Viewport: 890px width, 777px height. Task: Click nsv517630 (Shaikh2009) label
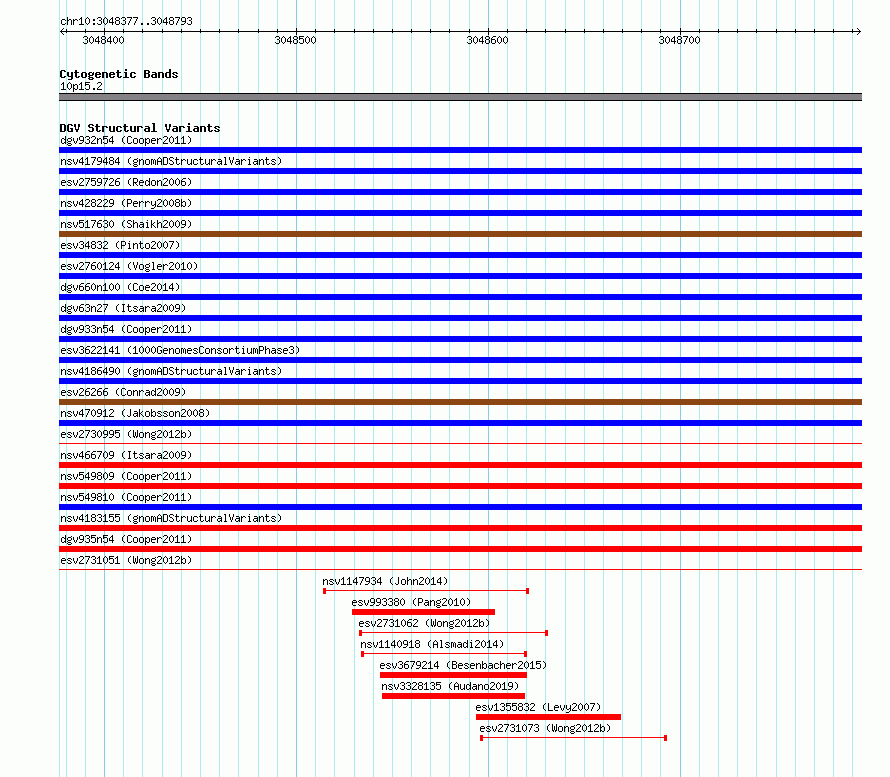(126, 224)
